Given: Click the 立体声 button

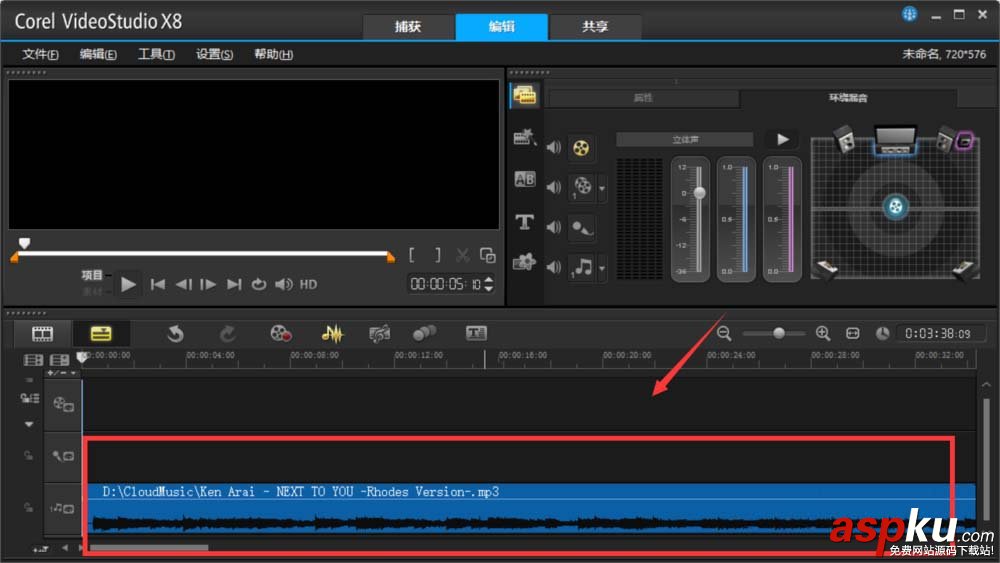Looking at the screenshot, I should point(685,140).
